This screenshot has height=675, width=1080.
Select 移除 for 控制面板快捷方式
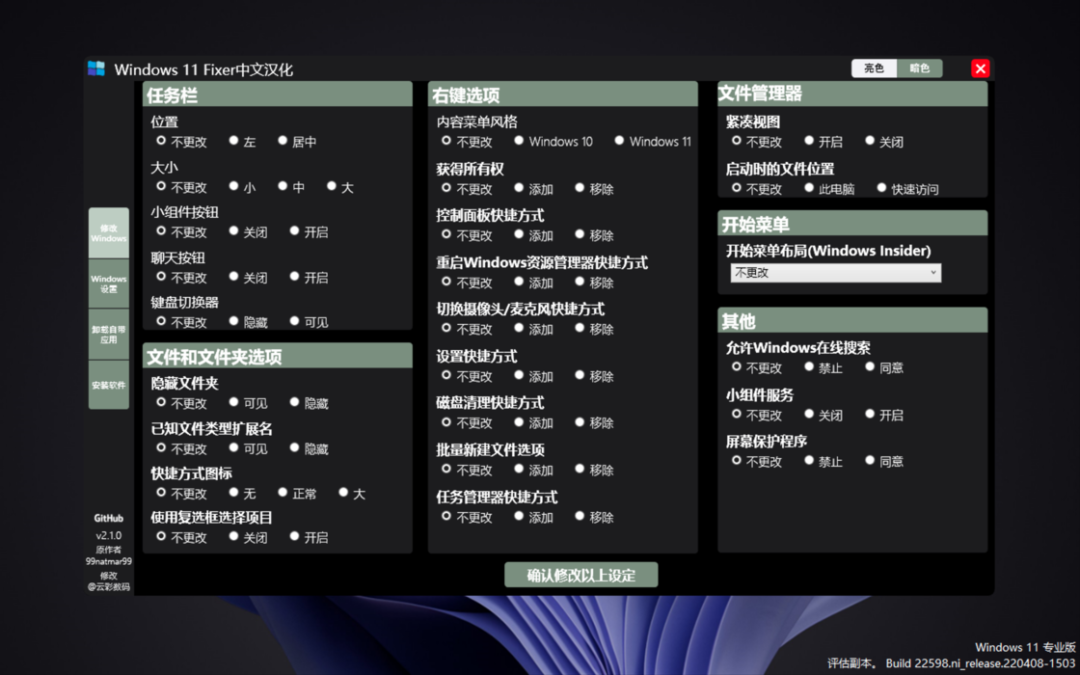pyautogui.click(x=594, y=236)
